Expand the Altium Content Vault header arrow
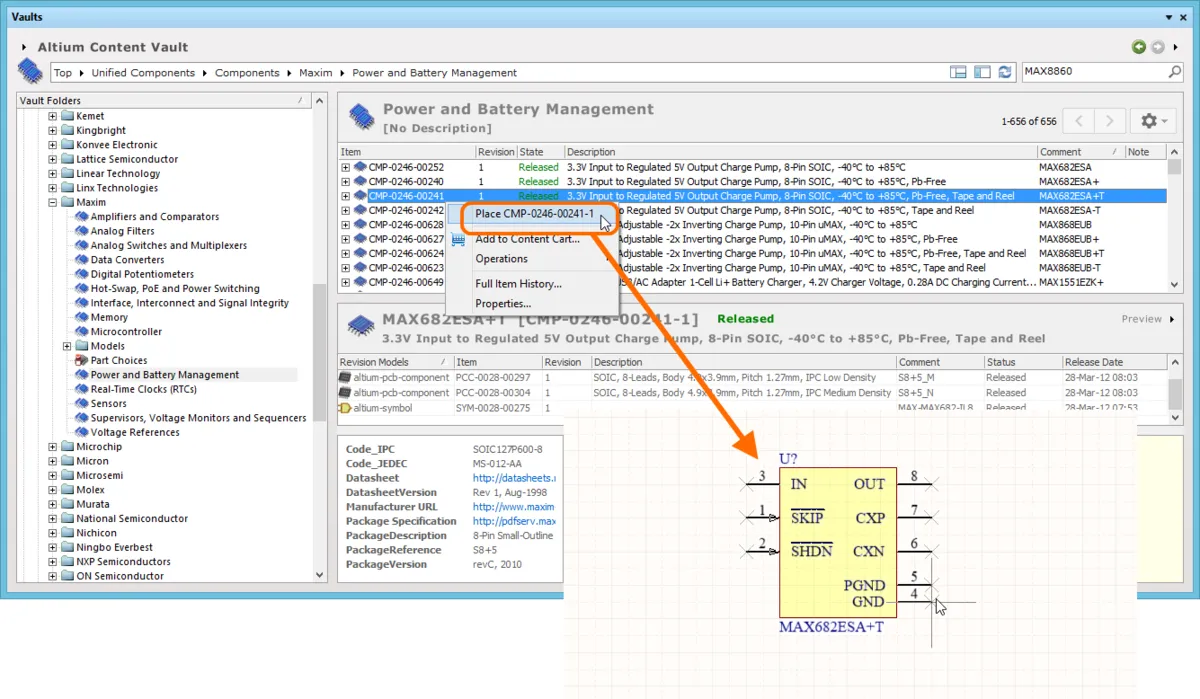Screen dimensions: 1200x699 click(x=24, y=47)
